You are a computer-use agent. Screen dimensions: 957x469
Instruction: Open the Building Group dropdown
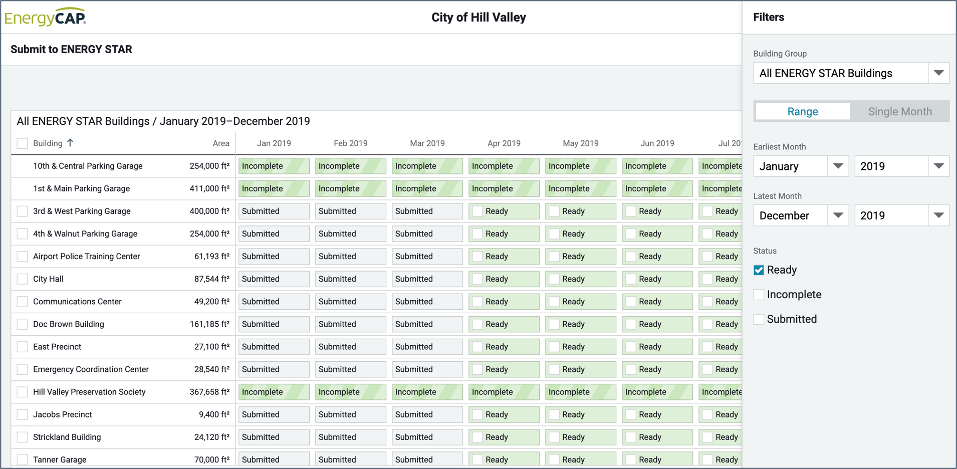click(850, 73)
